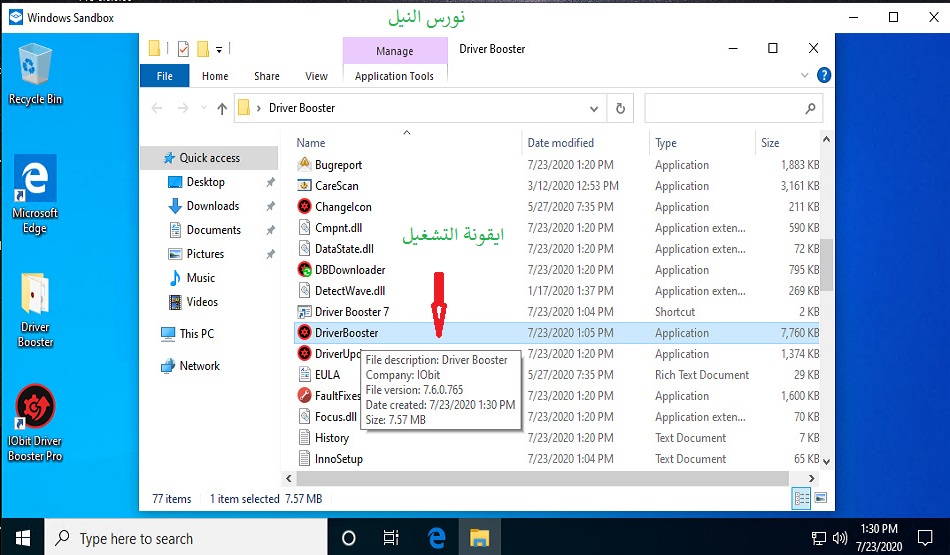The height and width of the screenshot is (555, 950).
Task: Expand the ribbon with the chevron
Action: coord(804,75)
